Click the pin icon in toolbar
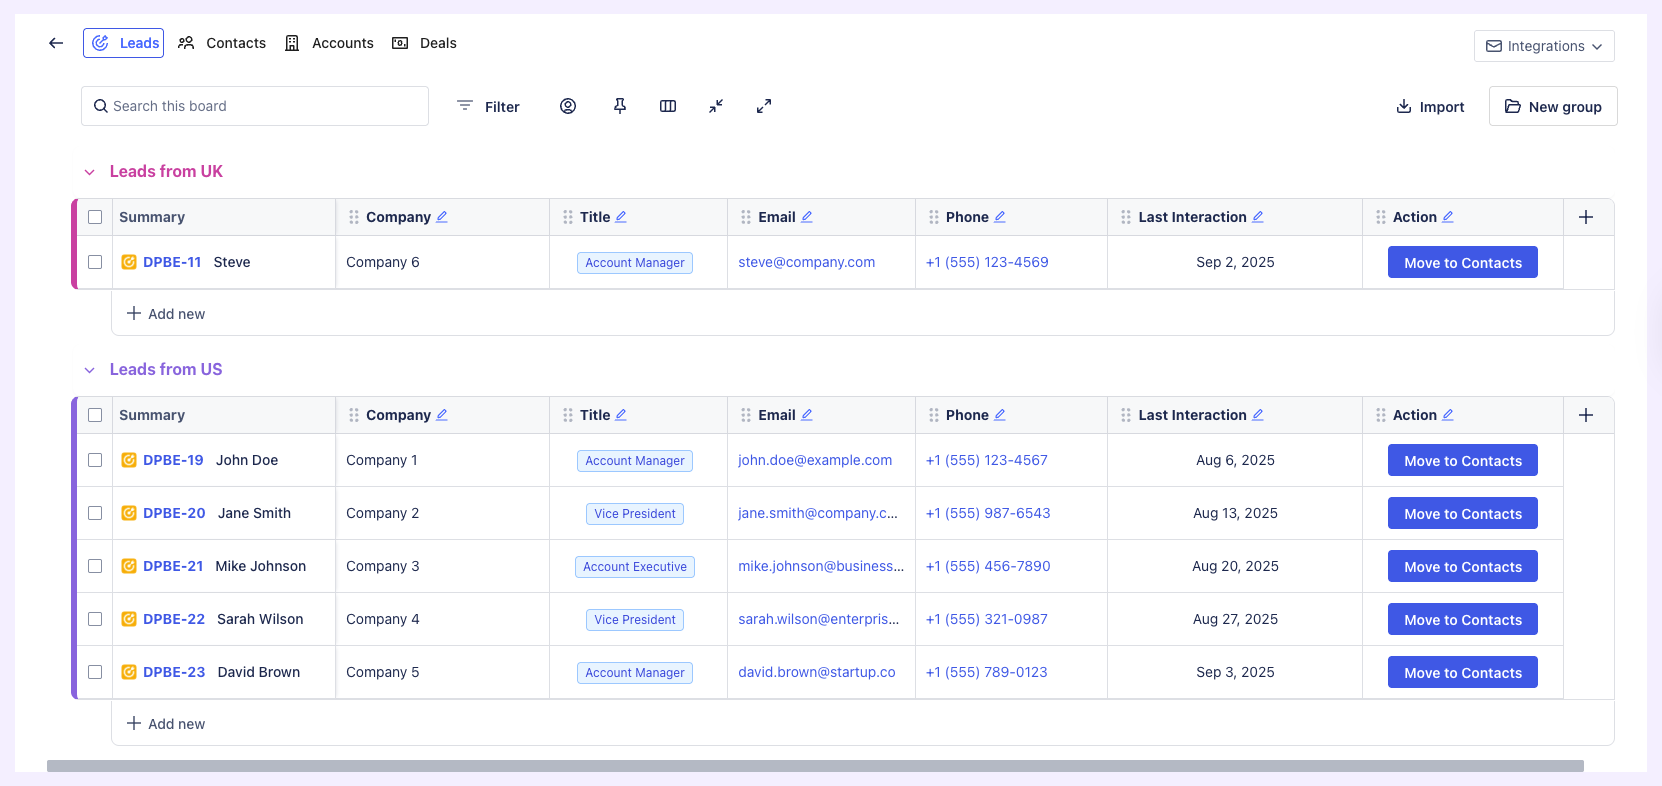Image resolution: width=1662 pixels, height=786 pixels. point(620,106)
